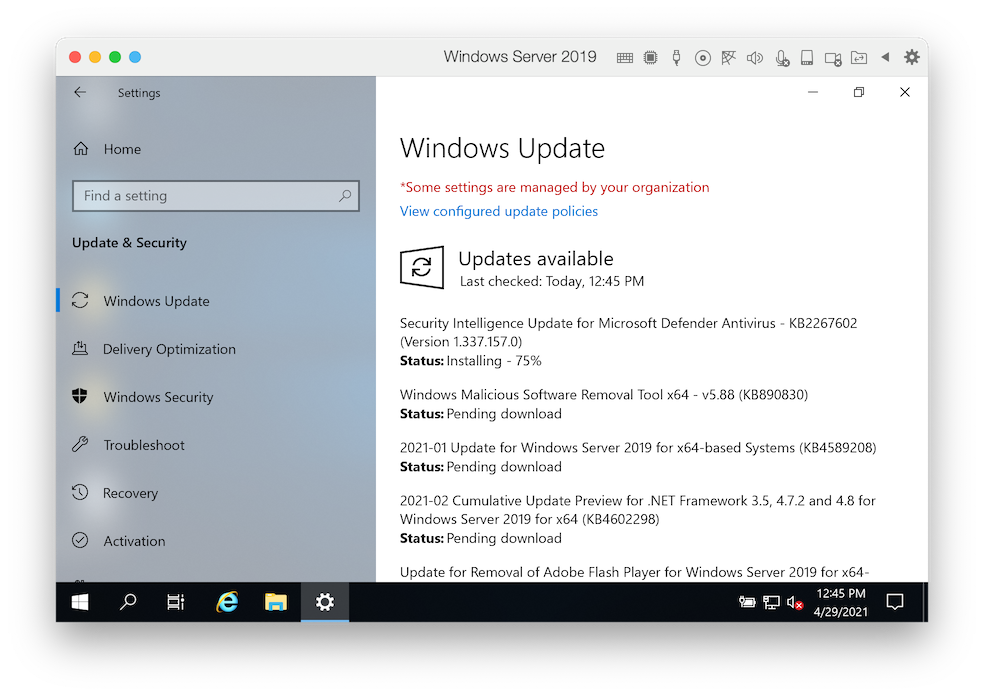Enable the disabled microphone icon
This screenshot has width=984, height=696.
782,58
